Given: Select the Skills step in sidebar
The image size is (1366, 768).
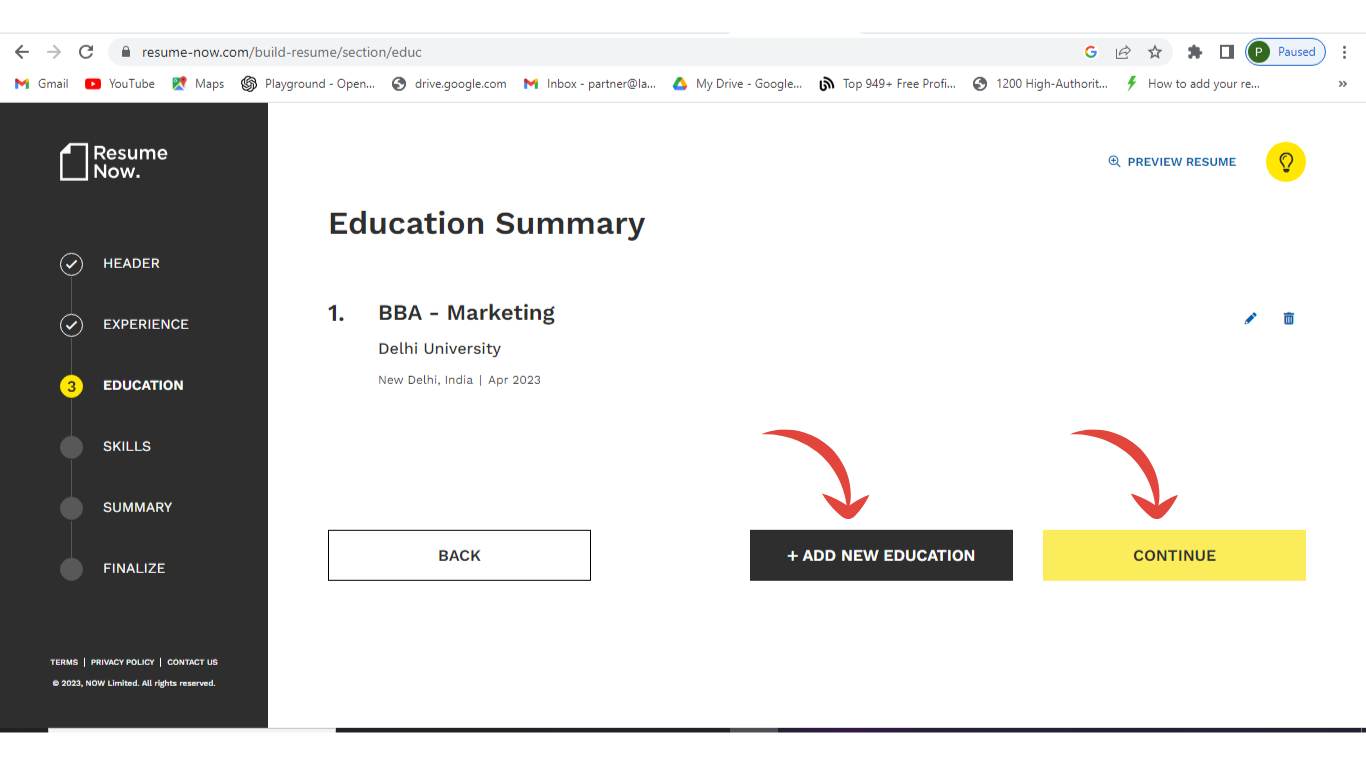Looking at the screenshot, I should [127, 447].
